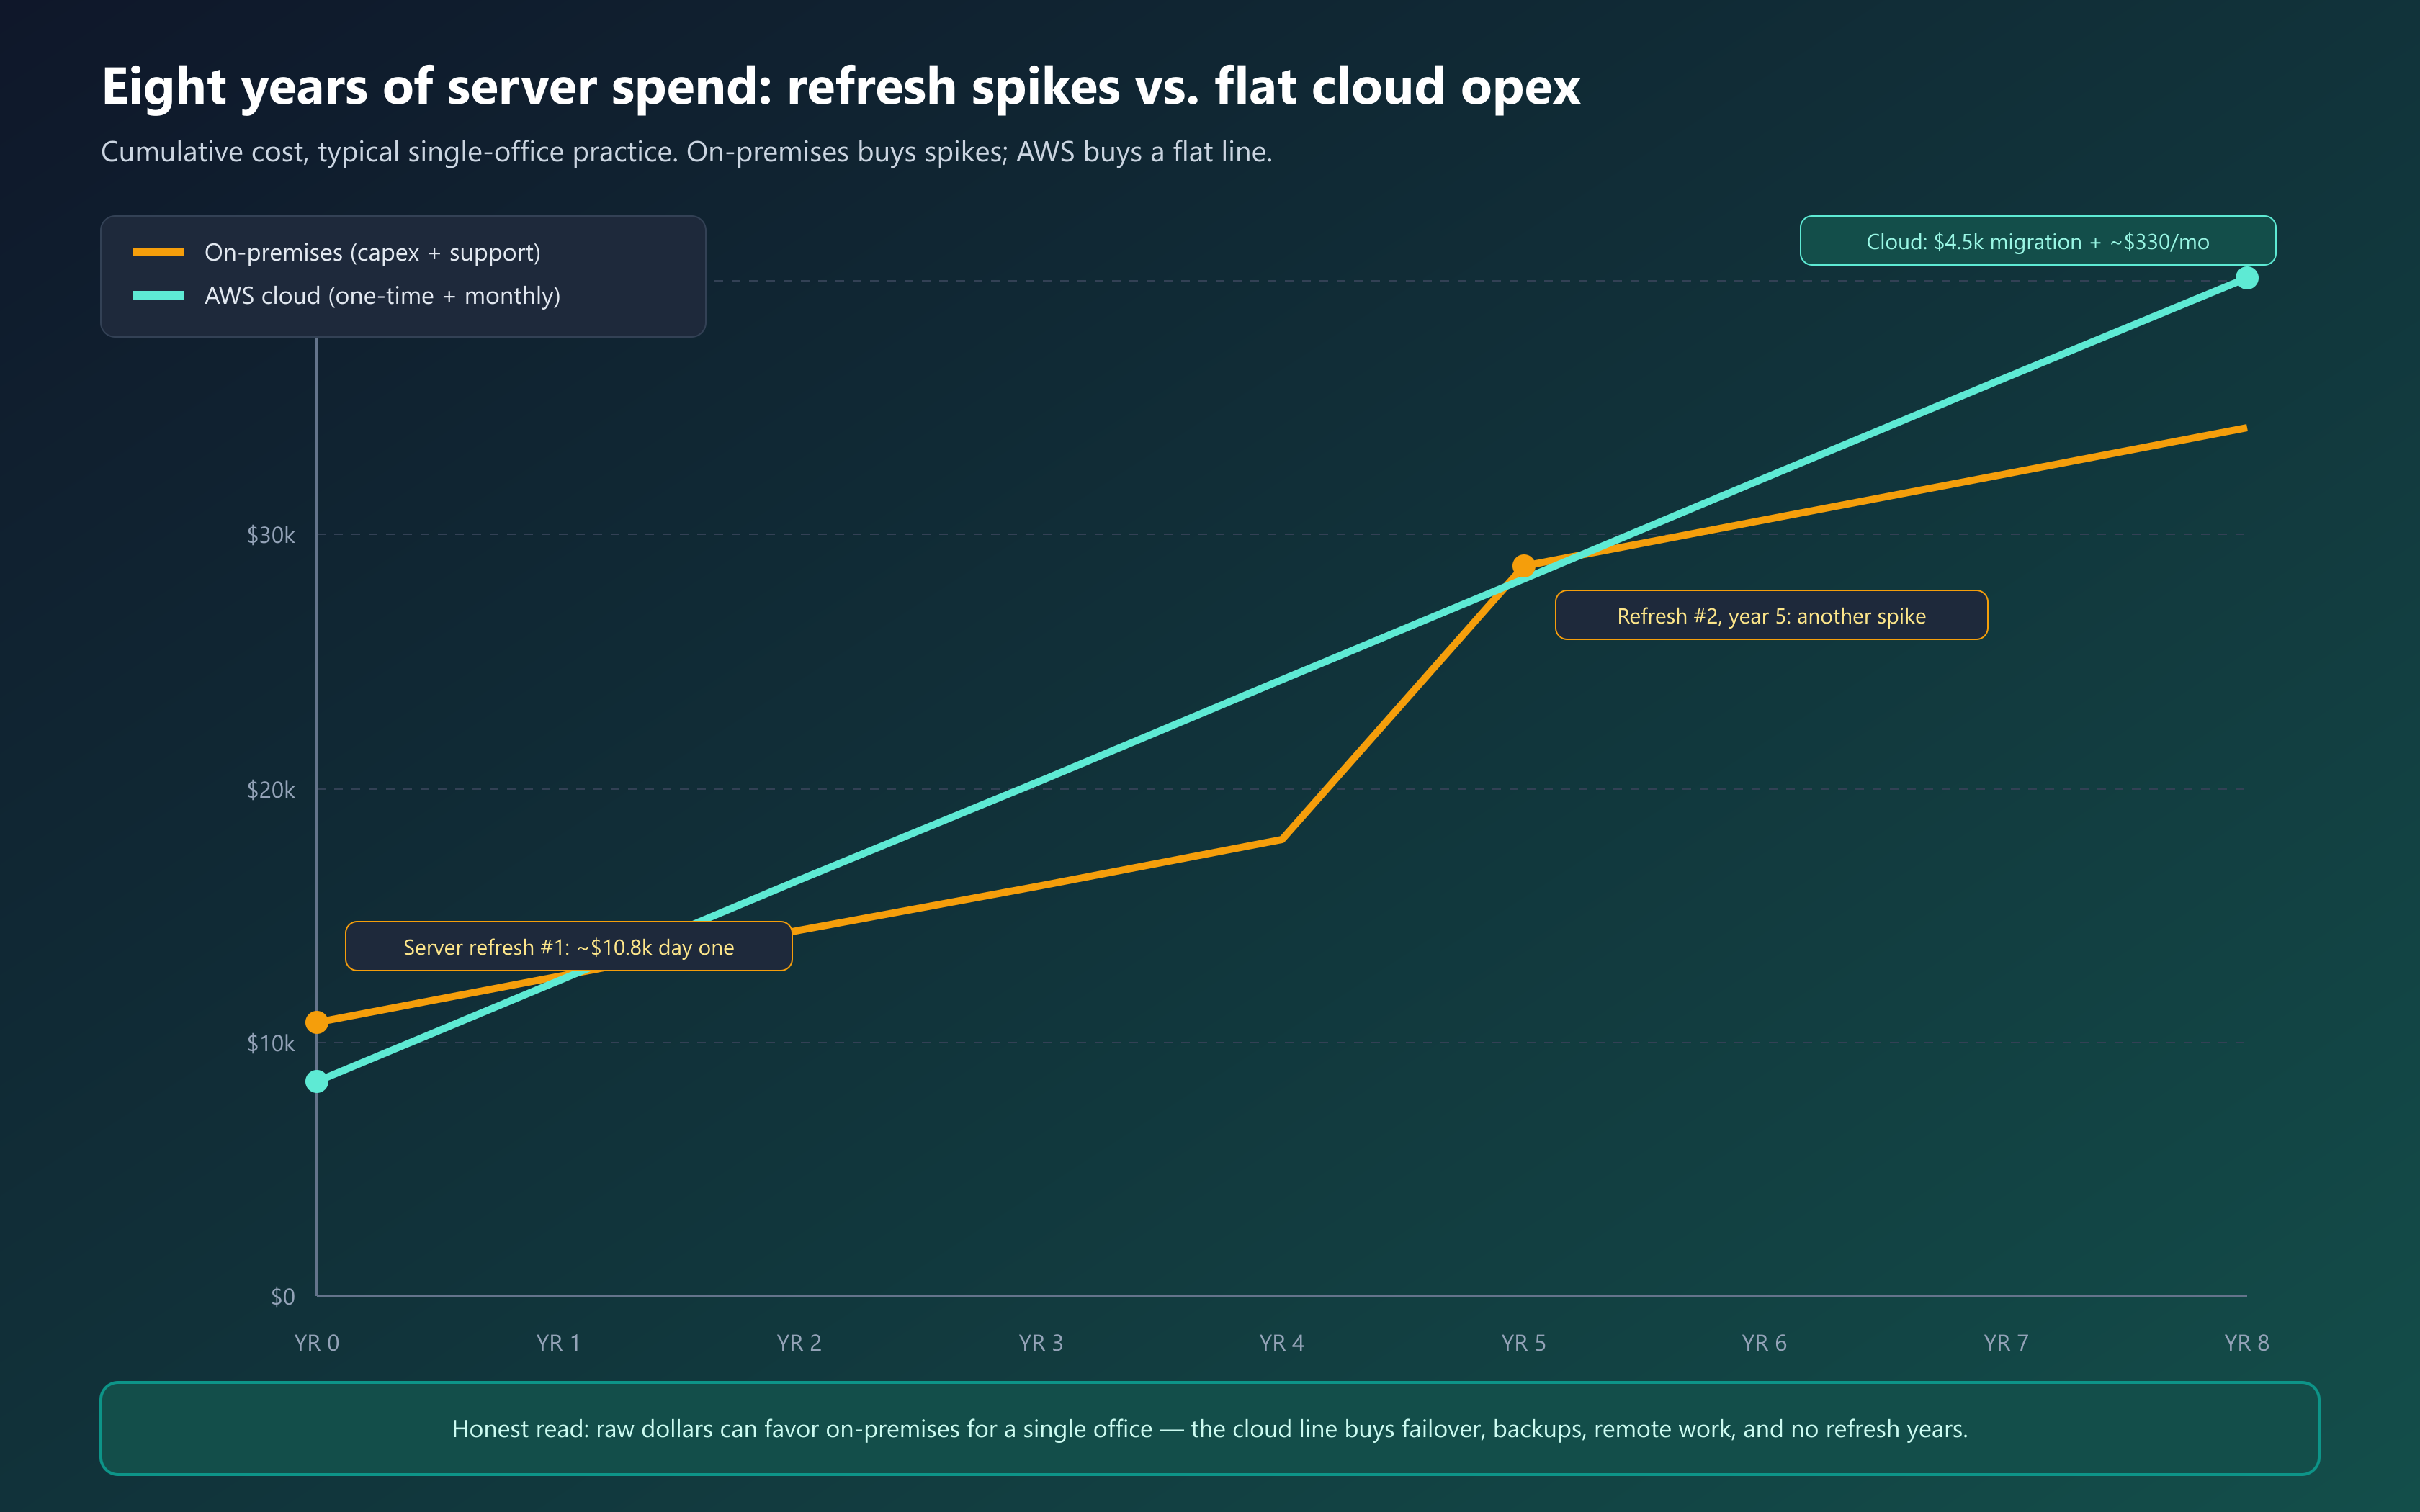Click the '$20k' y-axis label

coord(271,790)
